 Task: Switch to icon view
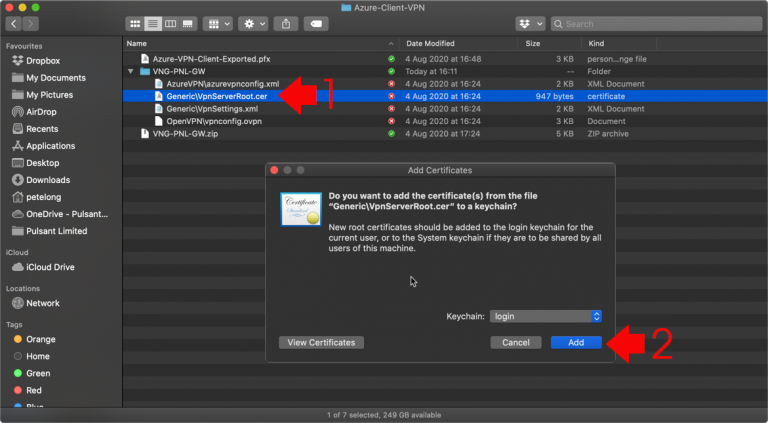point(135,24)
